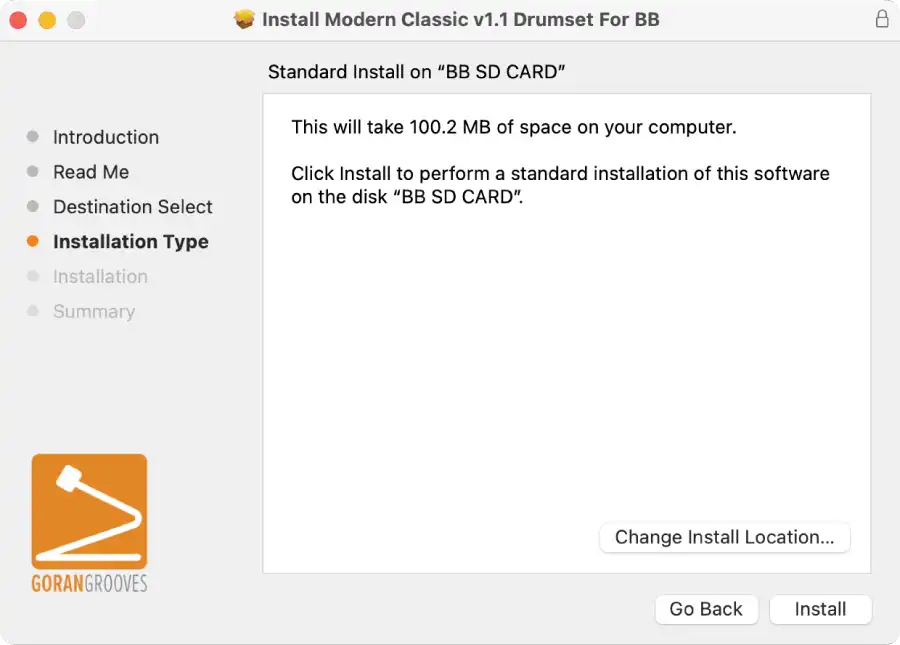Click the dimmed Installation step bullet
This screenshot has height=645, width=900.
[x=33, y=276]
